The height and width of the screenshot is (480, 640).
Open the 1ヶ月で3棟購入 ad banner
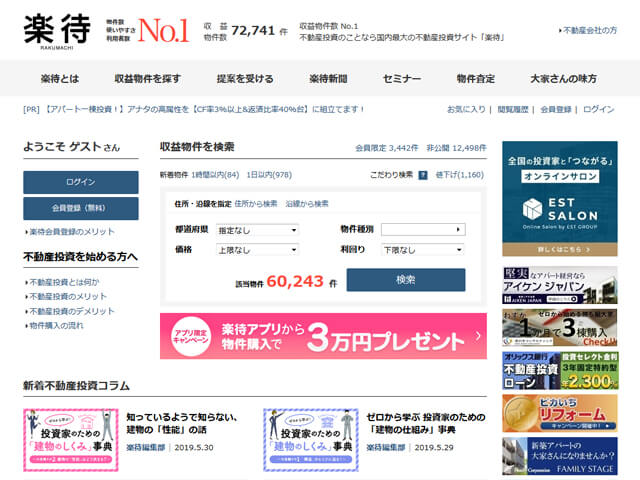(560, 328)
